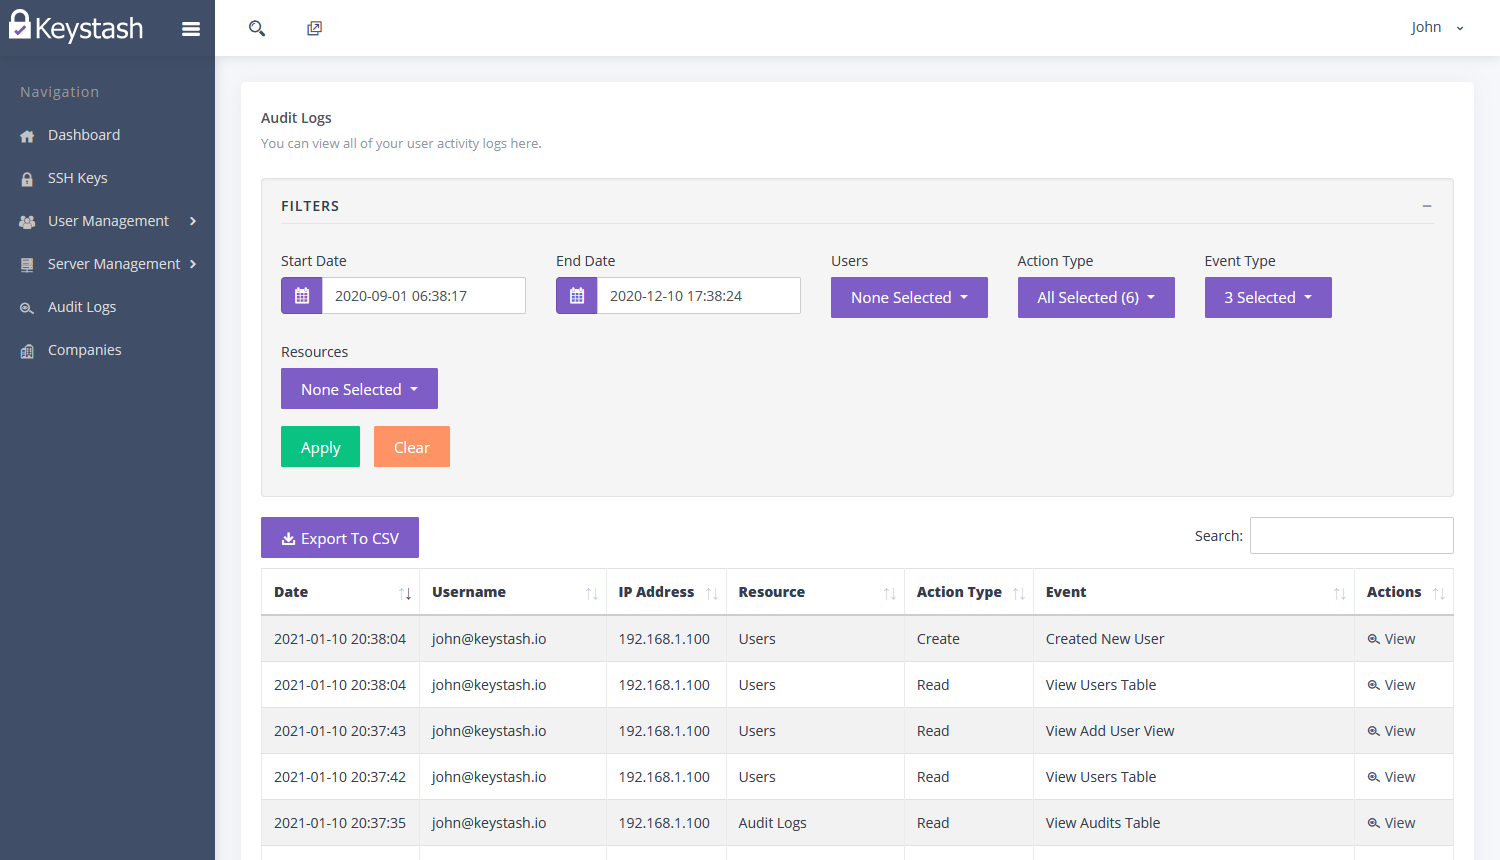
Task: Open the search magnifier in the top toolbar
Action: (x=257, y=28)
